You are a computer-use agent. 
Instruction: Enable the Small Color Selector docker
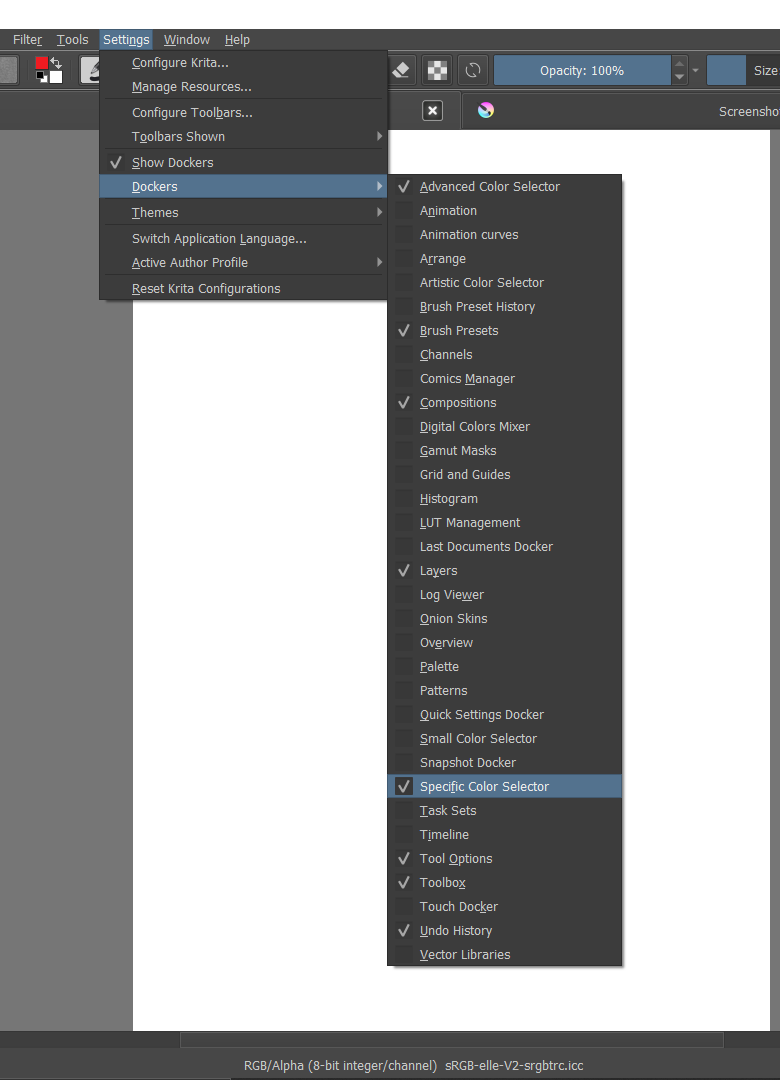(504, 738)
